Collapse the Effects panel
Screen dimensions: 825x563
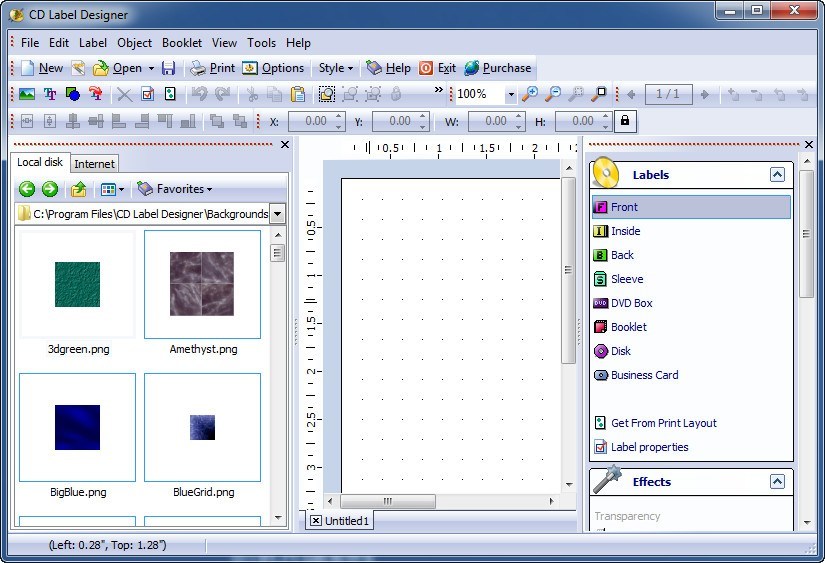point(777,481)
